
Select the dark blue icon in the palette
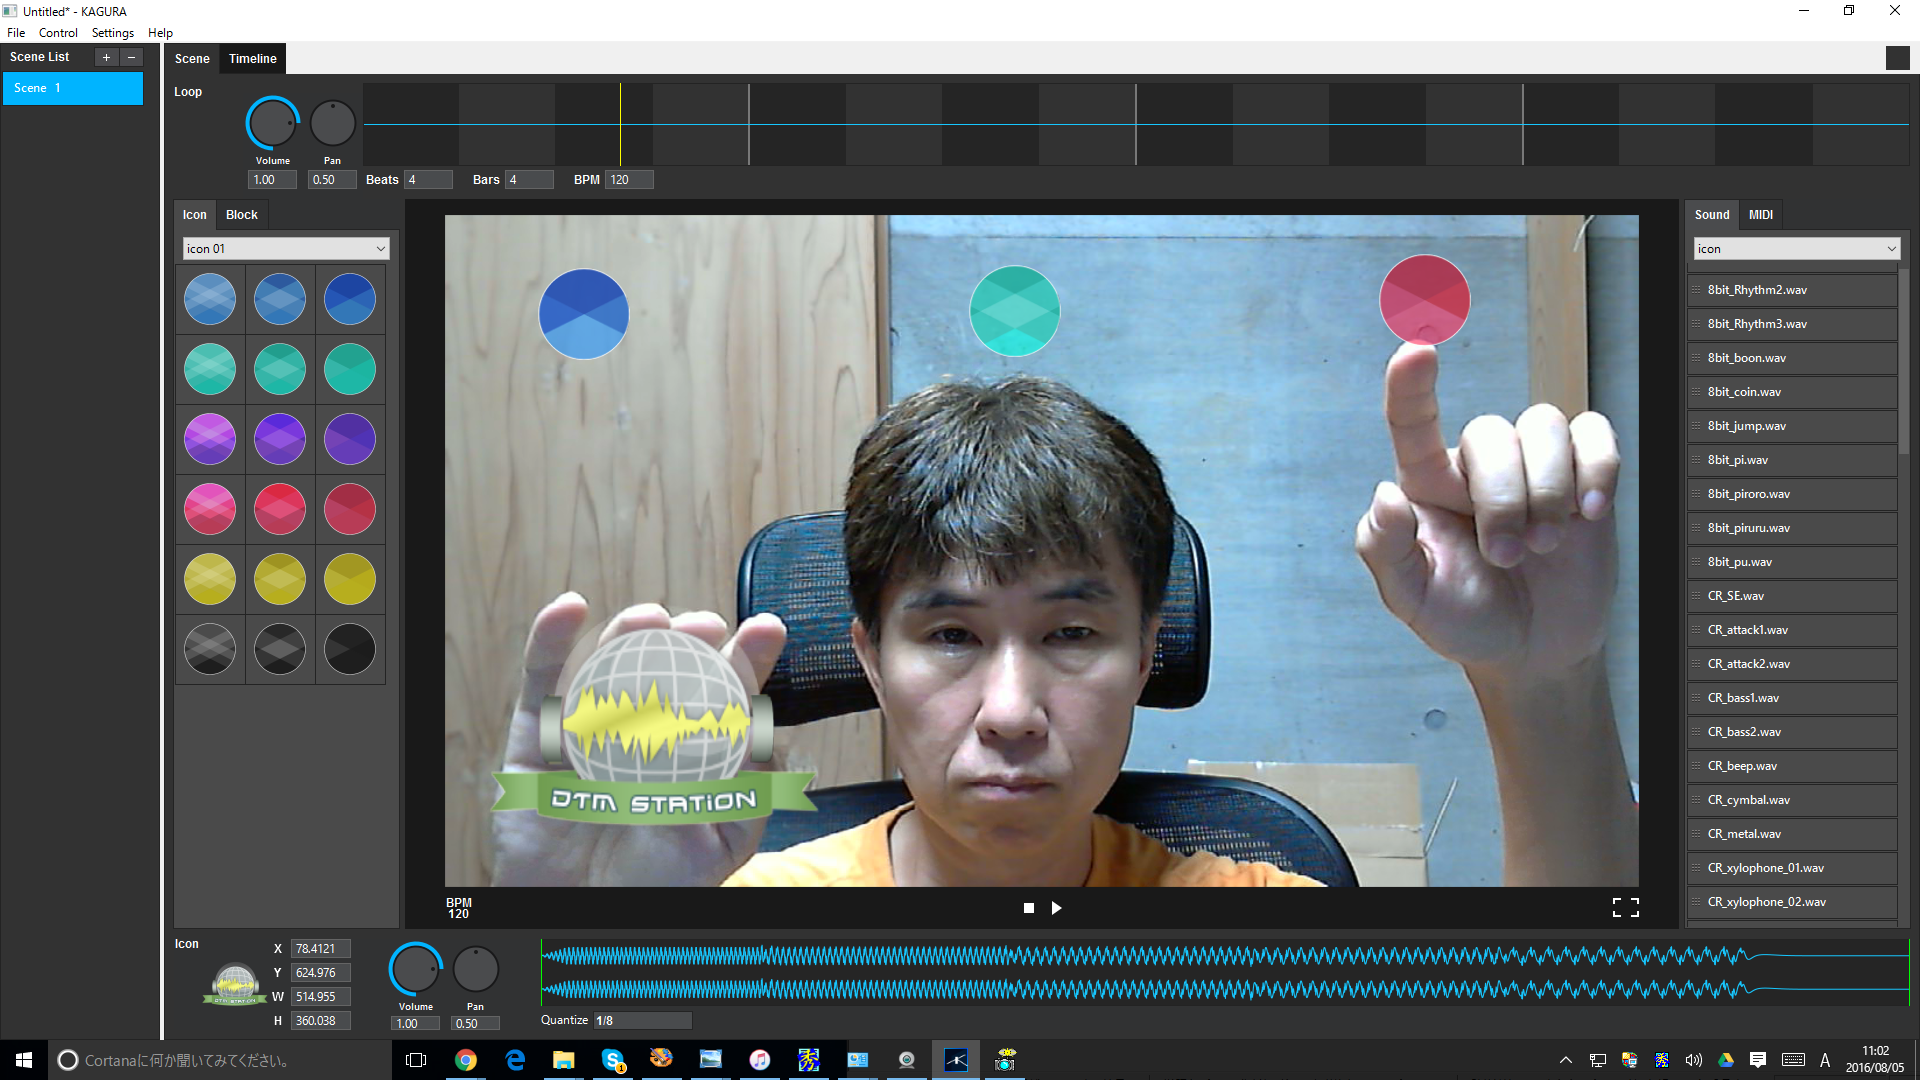tap(350, 299)
